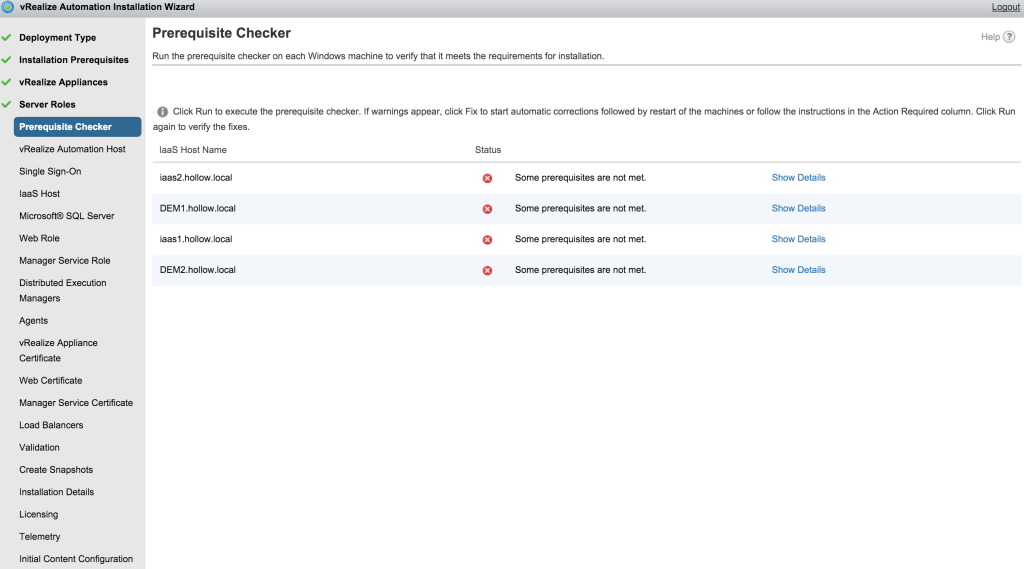The height and width of the screenshot is (569, 1024).
Task: Click the info icon beside the Run instructions
Action: pos(163,112)
